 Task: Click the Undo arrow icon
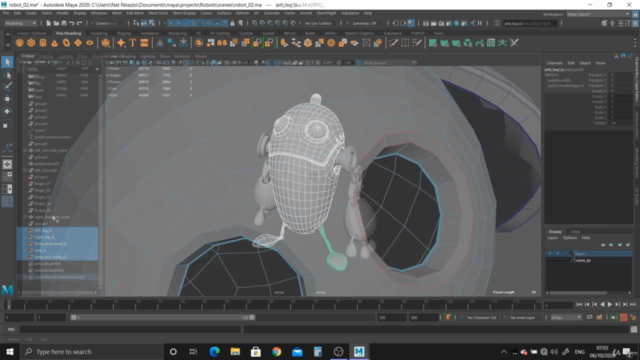[71, 23]
